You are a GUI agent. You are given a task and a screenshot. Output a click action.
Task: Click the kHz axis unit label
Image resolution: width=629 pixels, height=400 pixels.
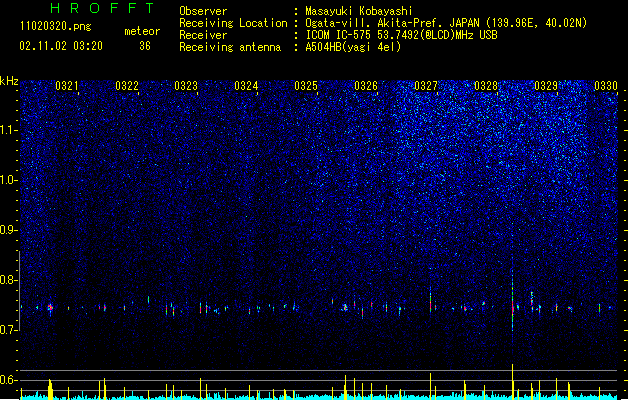[9, 81]
